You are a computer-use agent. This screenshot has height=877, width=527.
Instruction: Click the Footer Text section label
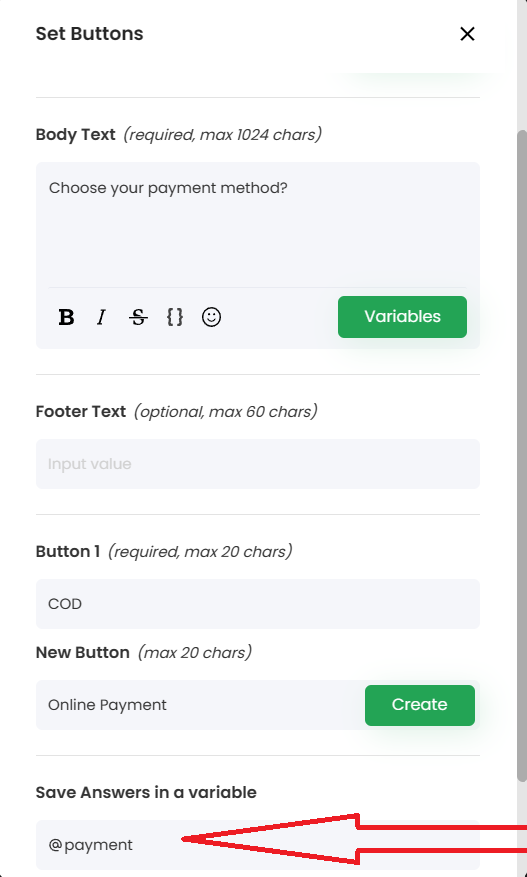click(81, 412)
